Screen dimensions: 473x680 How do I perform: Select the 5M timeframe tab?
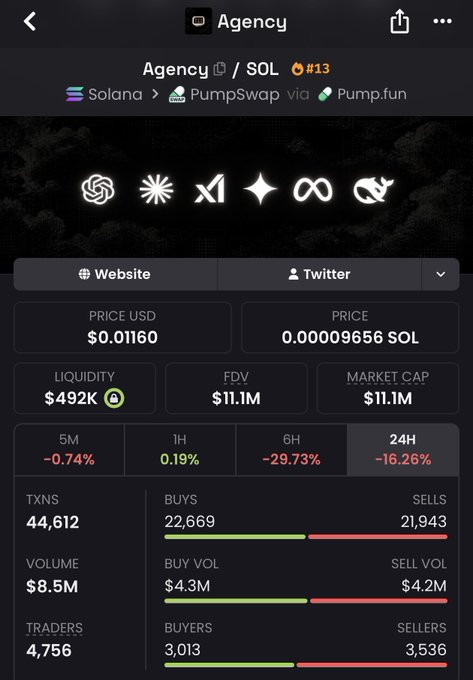(x=69, y=449)
